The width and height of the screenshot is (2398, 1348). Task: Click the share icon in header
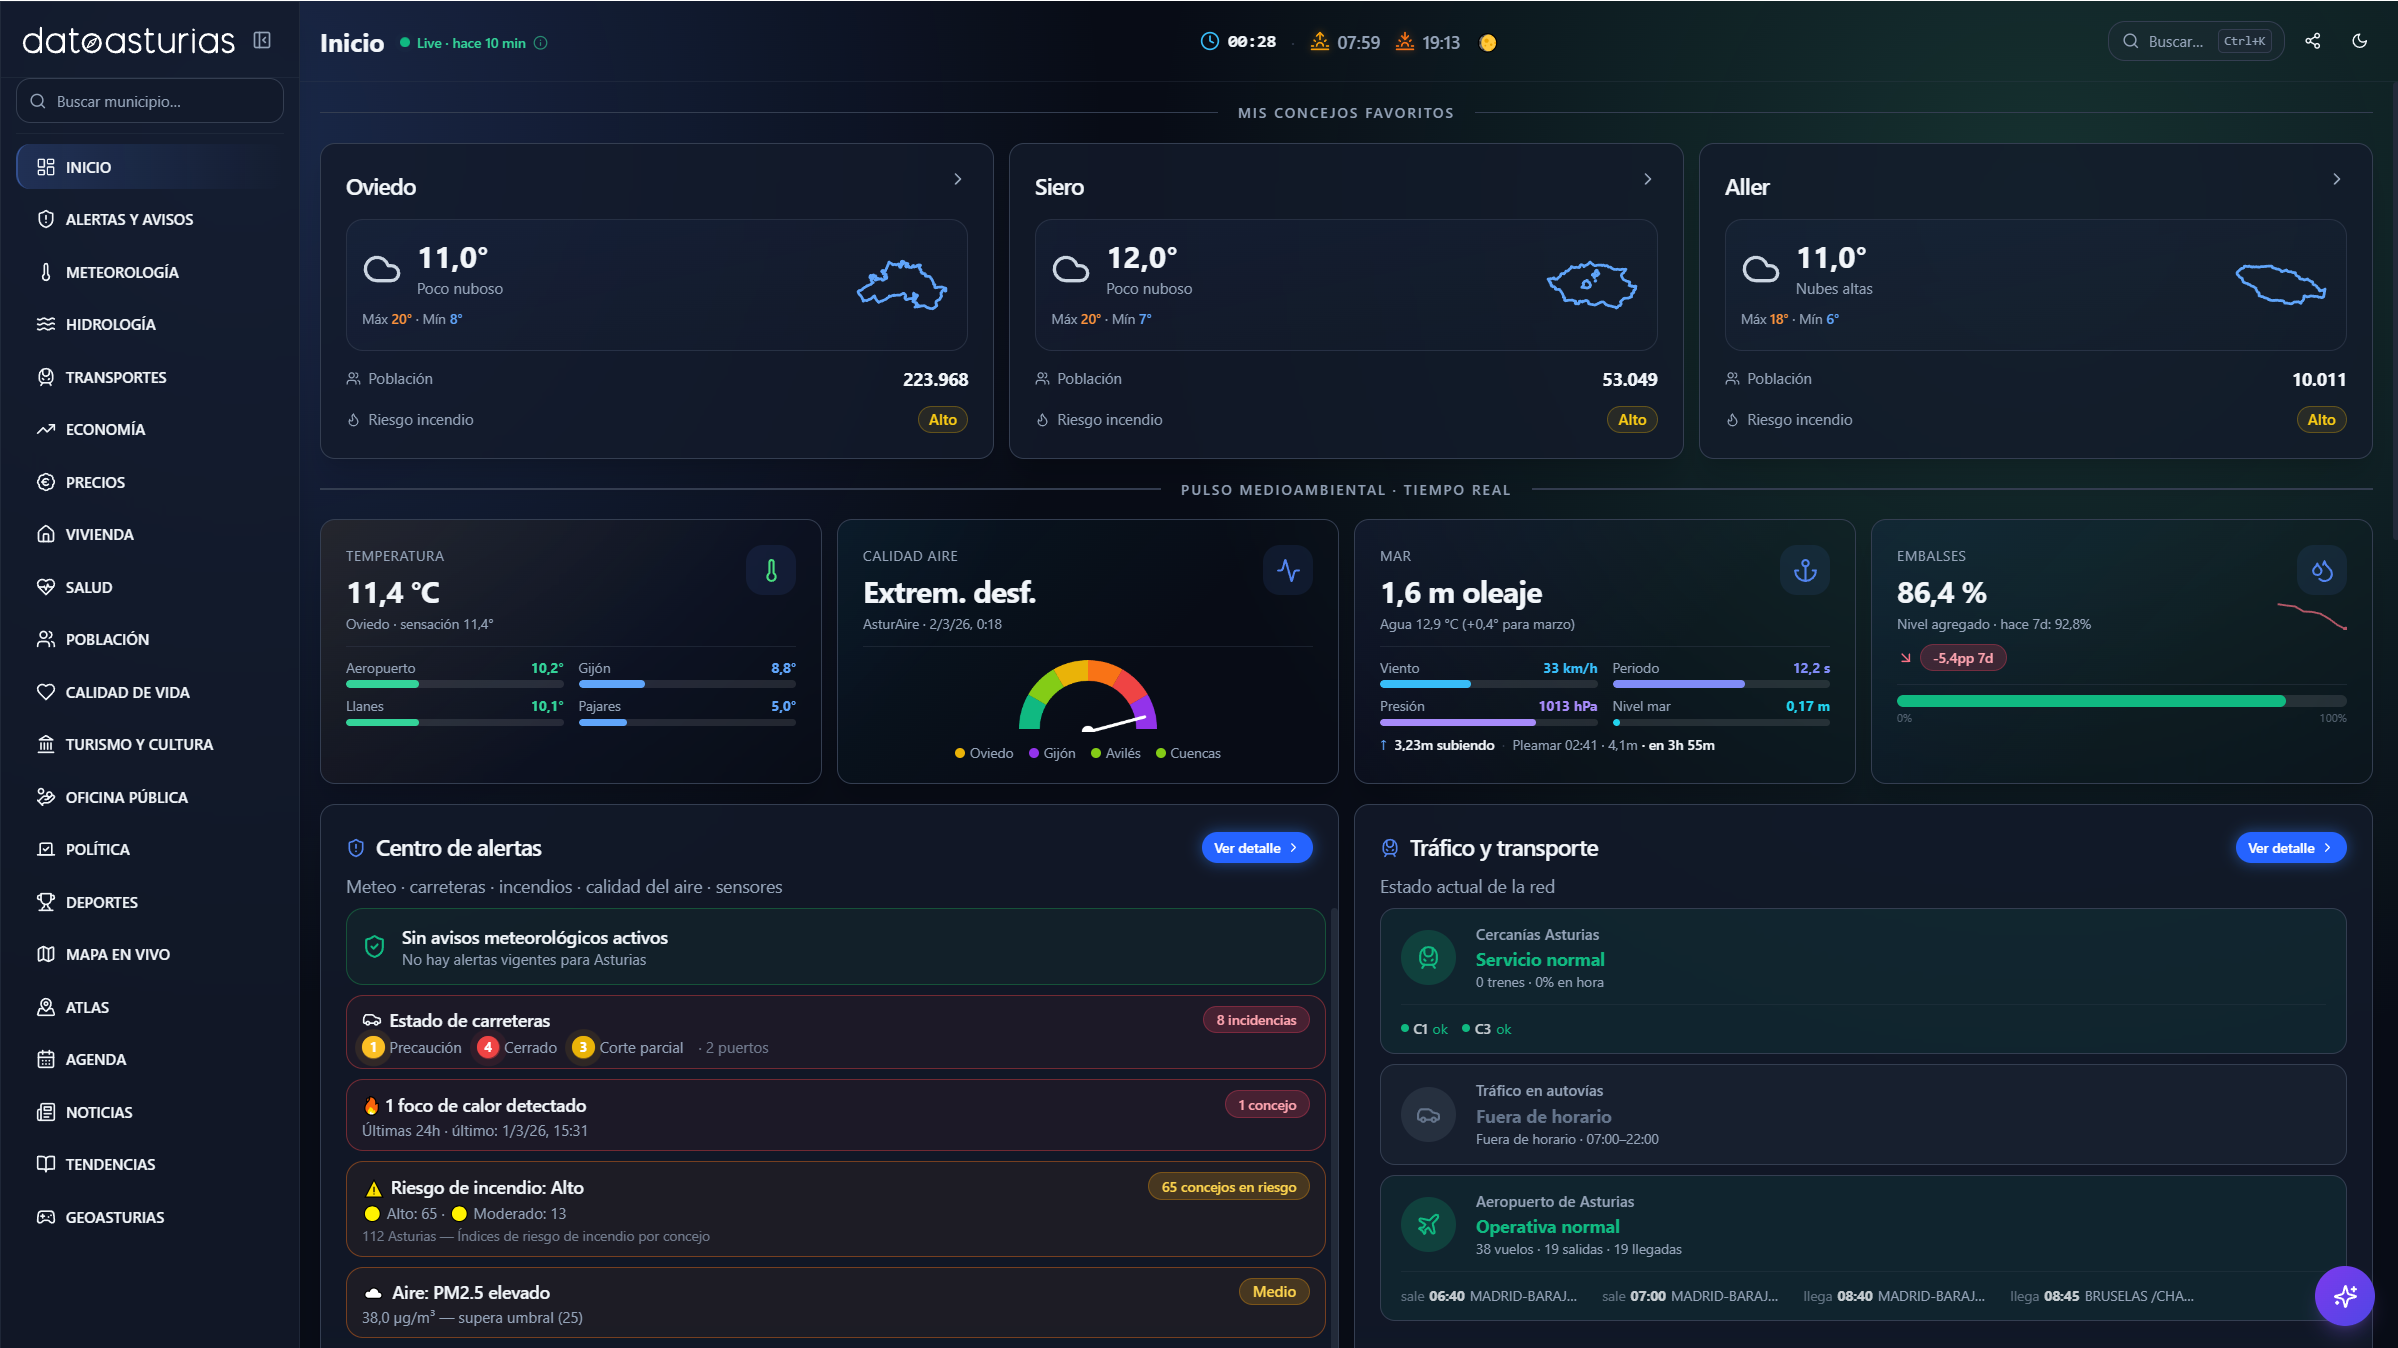(2313, 41)
